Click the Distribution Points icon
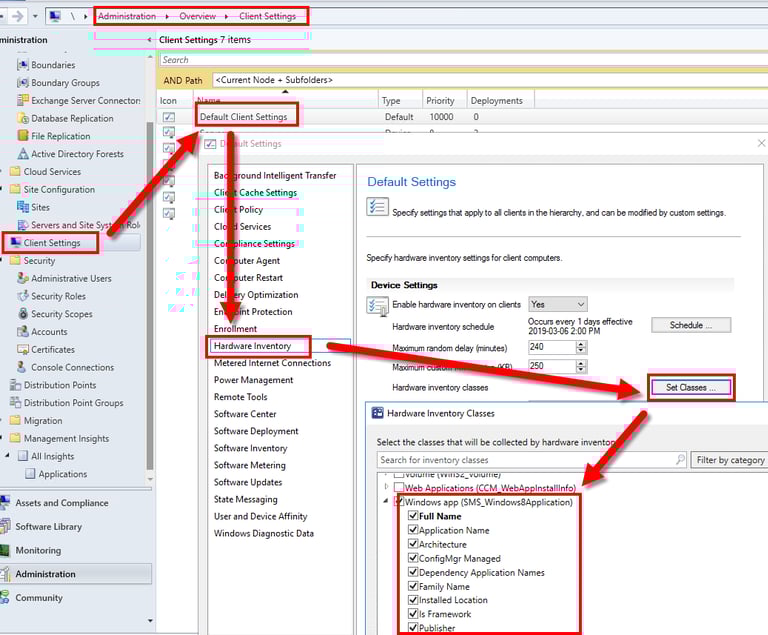768x635 pixels. point(15,385)
